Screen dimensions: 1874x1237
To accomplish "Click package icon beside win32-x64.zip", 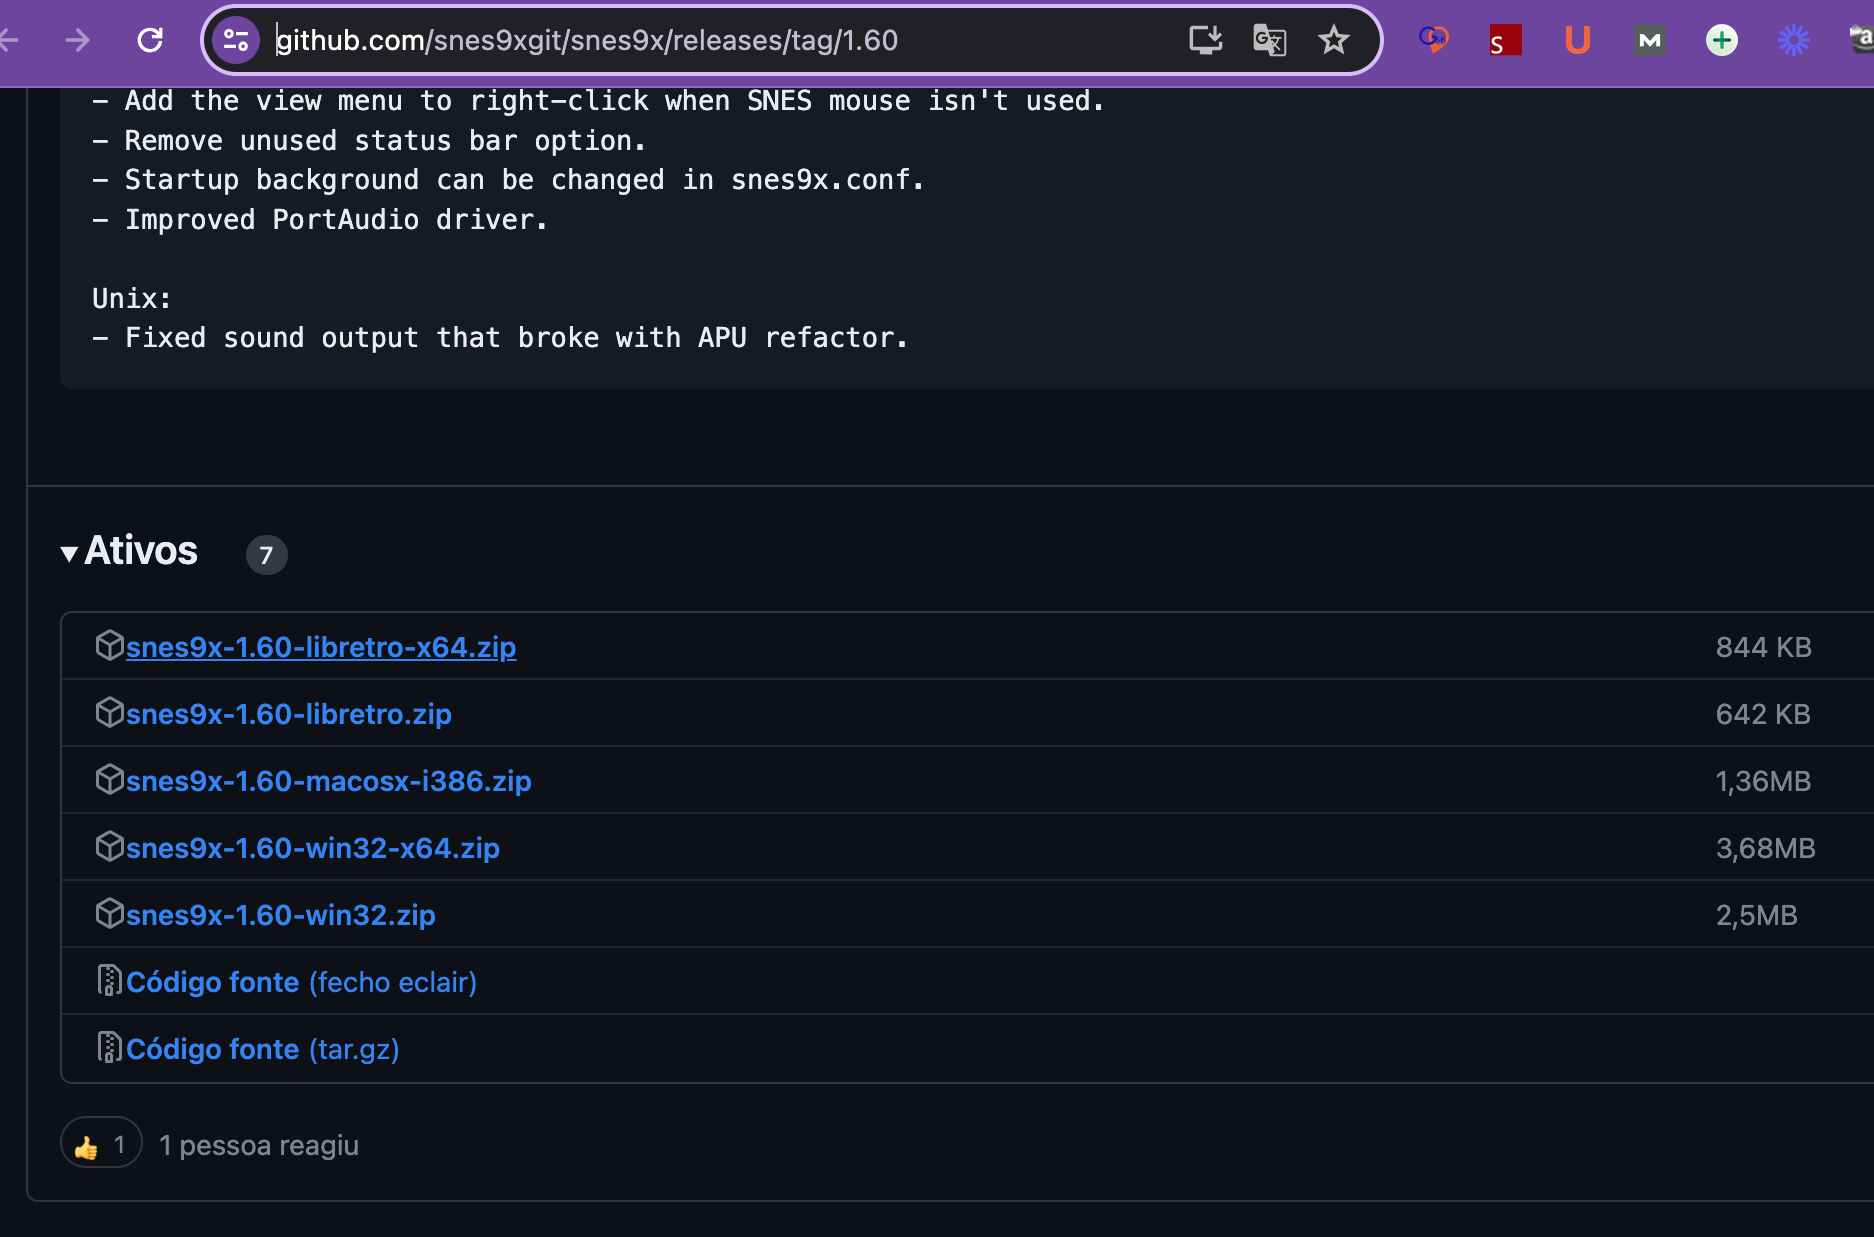I will (x=109, y=846).
